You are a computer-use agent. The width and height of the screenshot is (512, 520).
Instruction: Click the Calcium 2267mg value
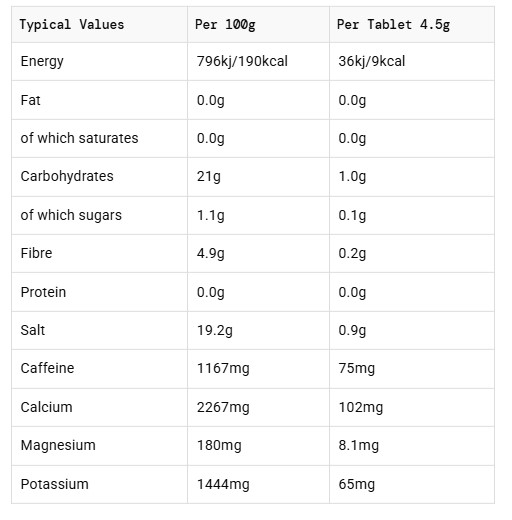(x=223, y=408)
